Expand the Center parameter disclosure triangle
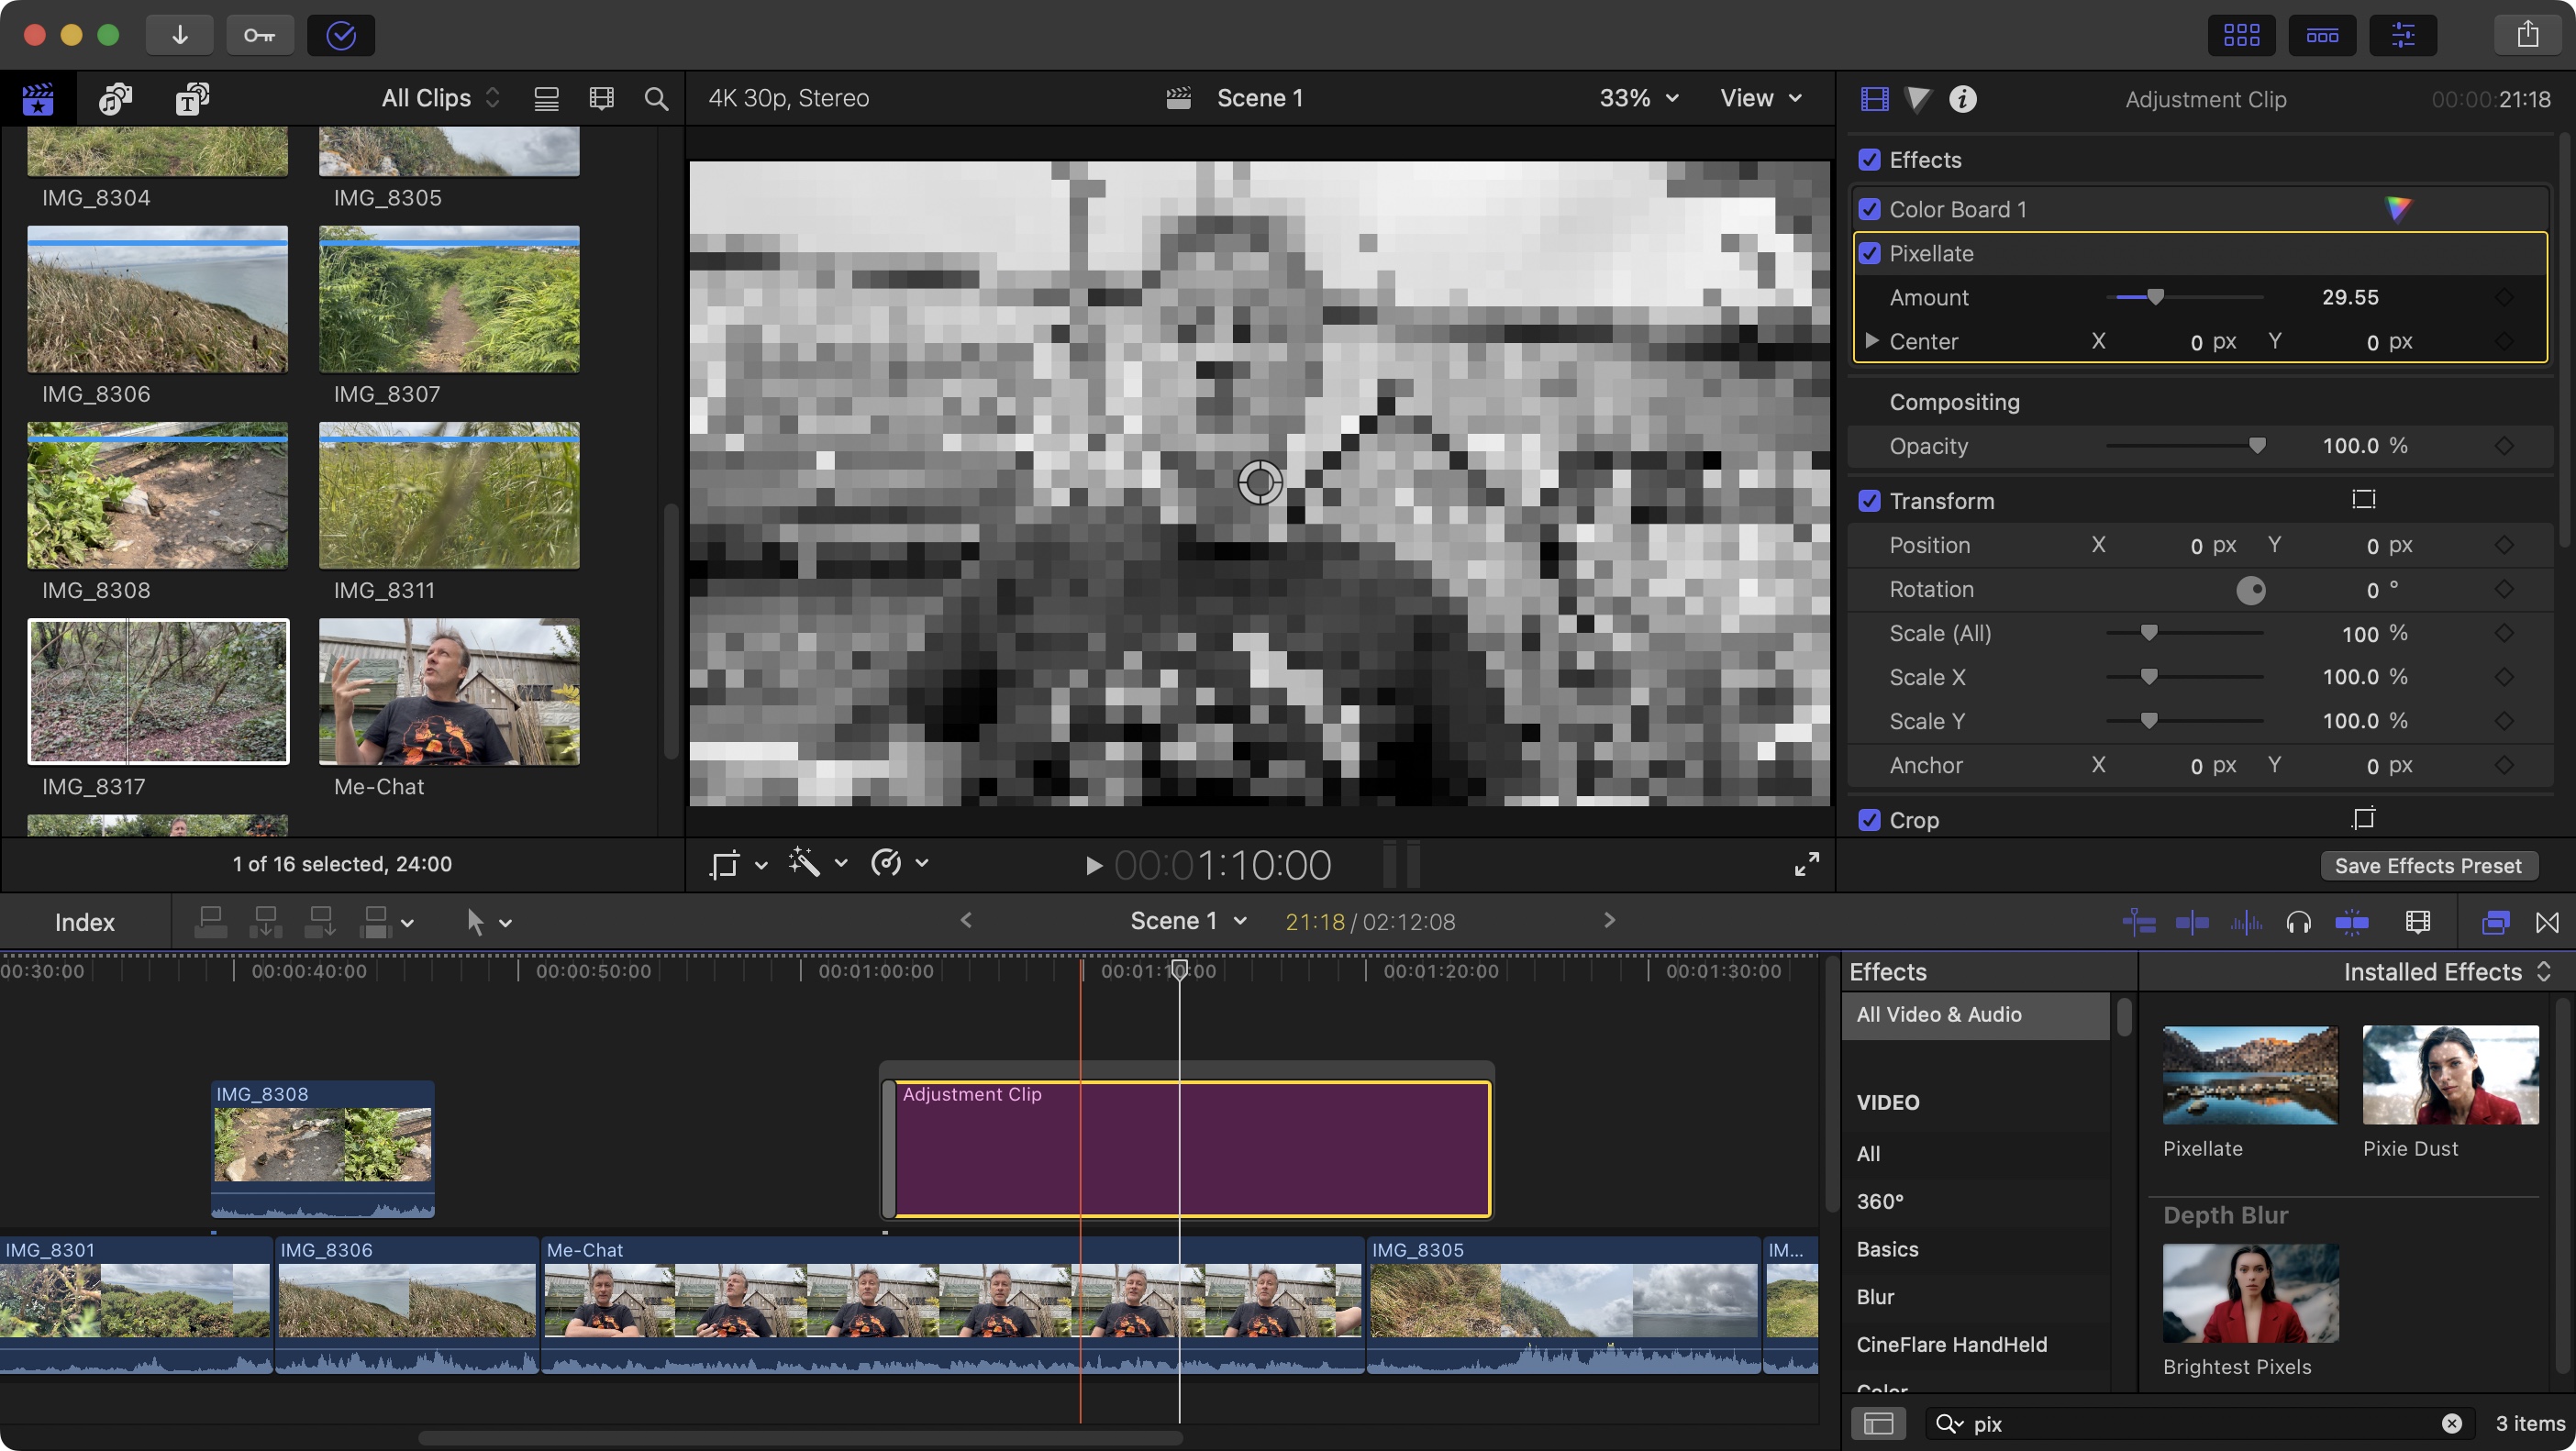 (1871, 341)
